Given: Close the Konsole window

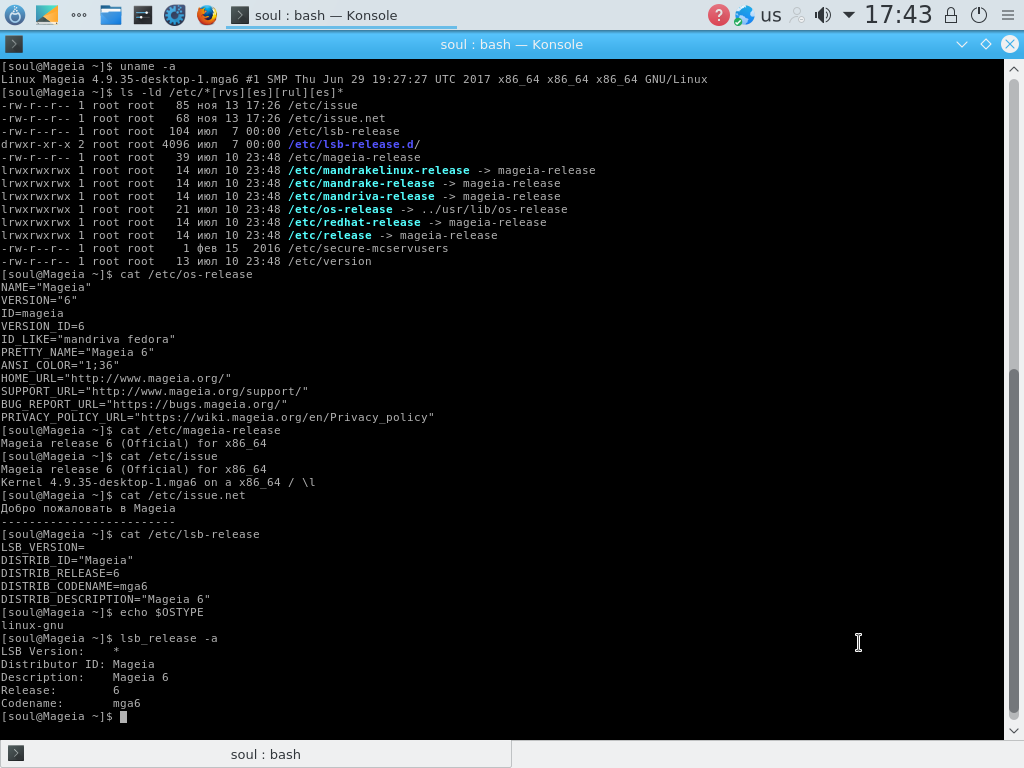Looking at the screenshot, I should (x=1010, y=44).
